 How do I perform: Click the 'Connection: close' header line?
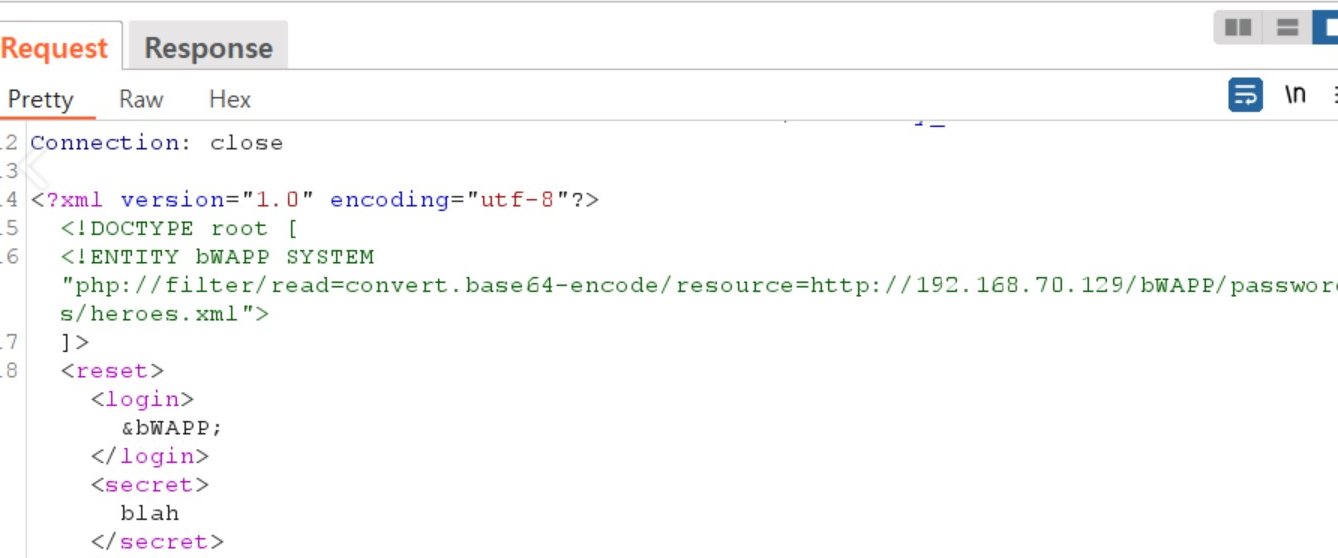click(156, 143)
